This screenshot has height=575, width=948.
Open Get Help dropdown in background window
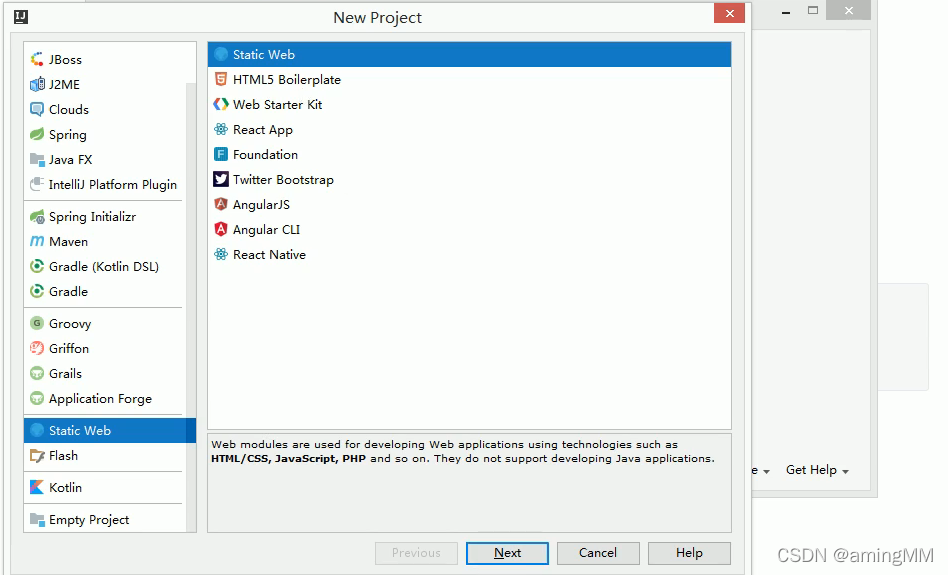pyautogui.click(x=817, y=470)
